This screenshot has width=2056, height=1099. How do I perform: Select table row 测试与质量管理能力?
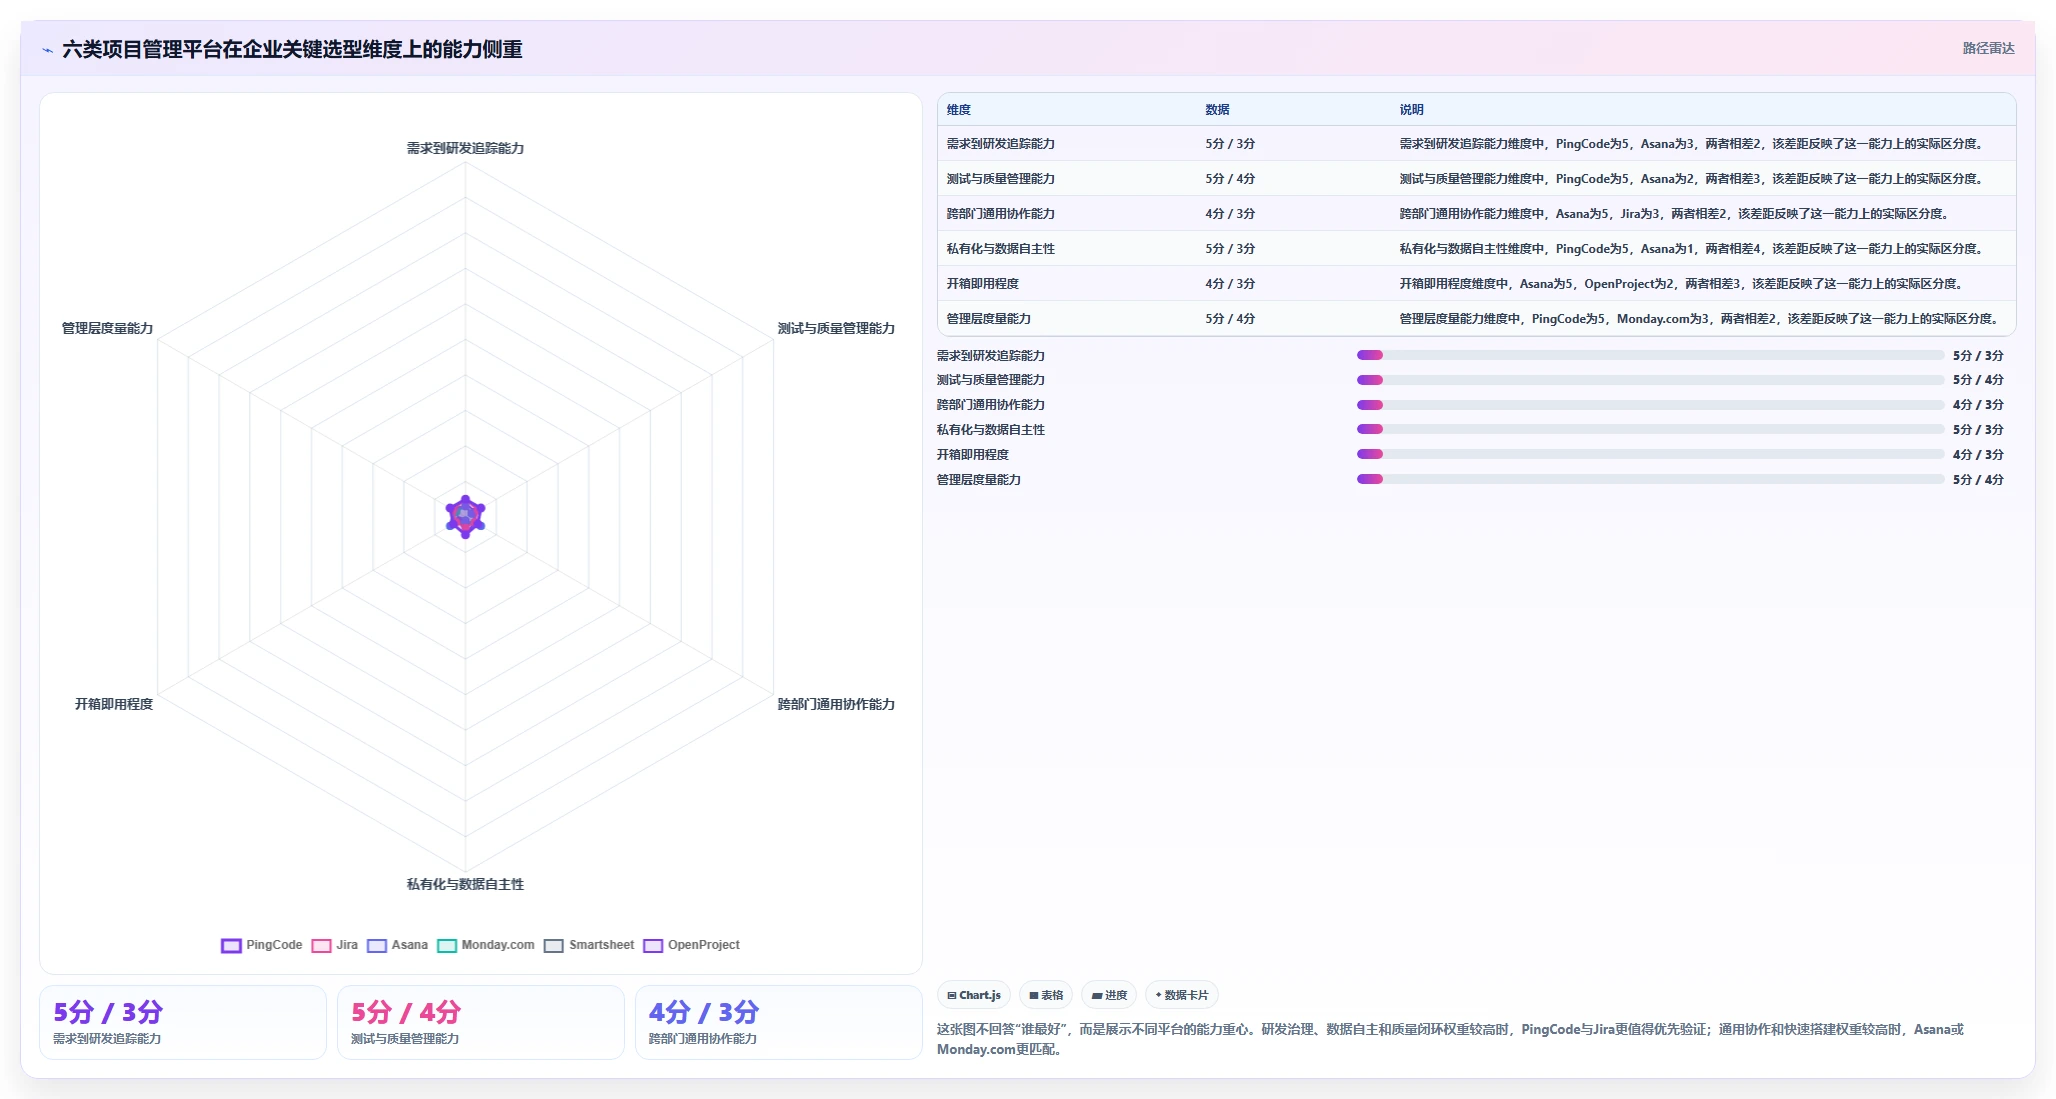pyautogui.click(x=1476, y=178)
